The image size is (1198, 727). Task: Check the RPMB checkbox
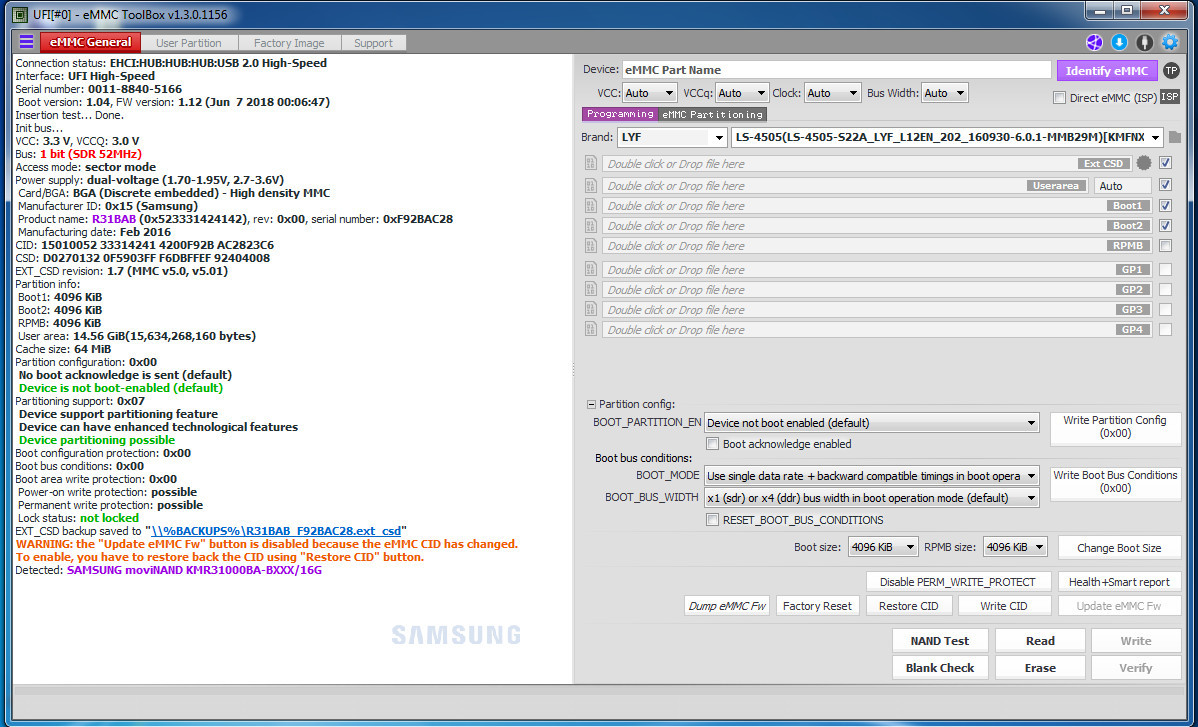point(1165,246)
